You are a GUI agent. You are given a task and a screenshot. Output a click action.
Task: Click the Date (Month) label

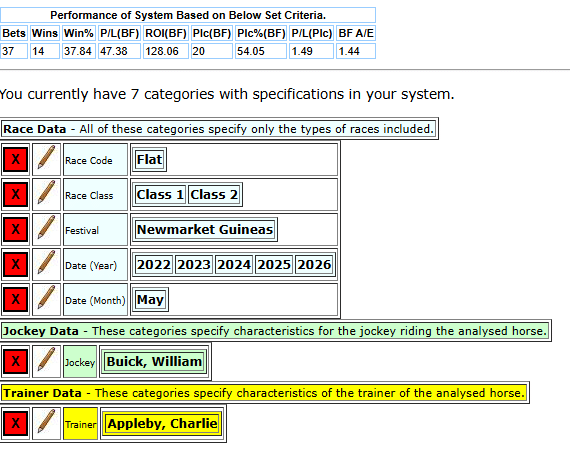click(96, 300)
